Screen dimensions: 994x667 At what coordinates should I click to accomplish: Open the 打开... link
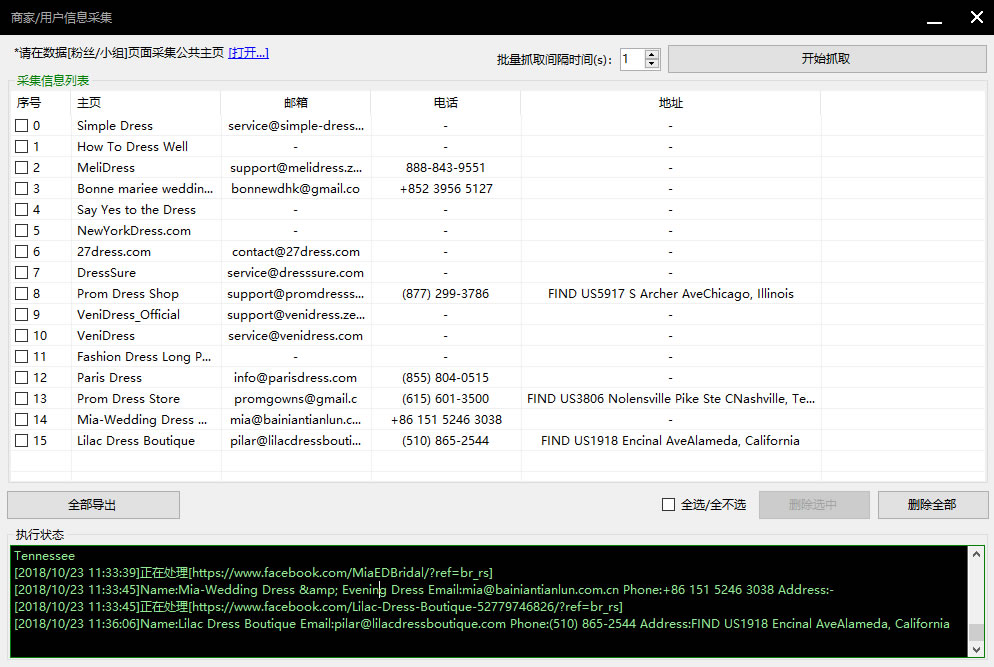click(x=248, y=53)
